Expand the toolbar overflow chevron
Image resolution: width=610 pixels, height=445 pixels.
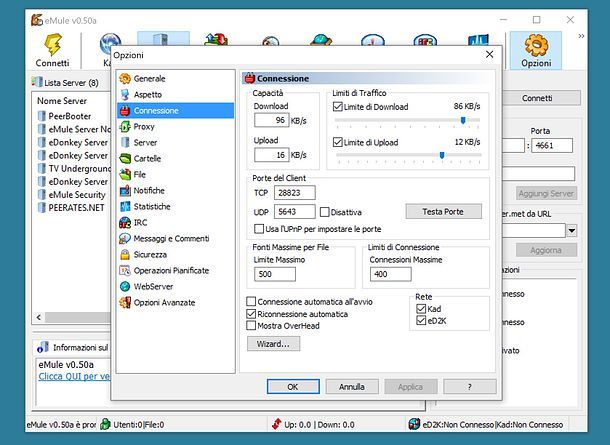pos(581,36)
